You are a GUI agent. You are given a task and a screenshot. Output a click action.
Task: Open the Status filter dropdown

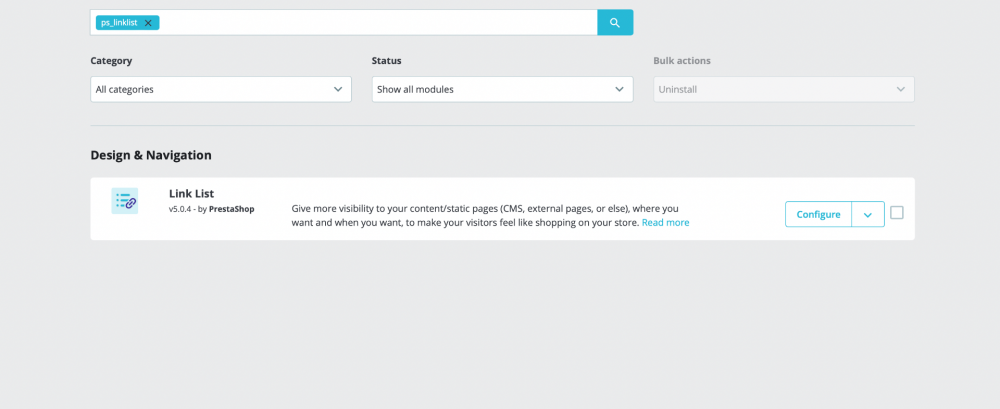[x=502, y=89]
